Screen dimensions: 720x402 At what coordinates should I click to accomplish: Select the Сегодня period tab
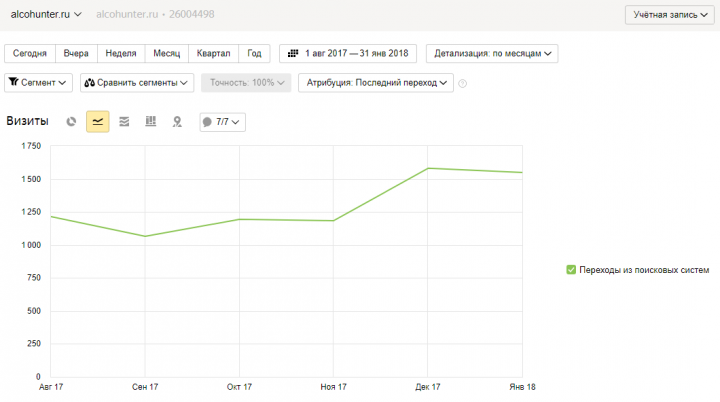coord(30,53)
